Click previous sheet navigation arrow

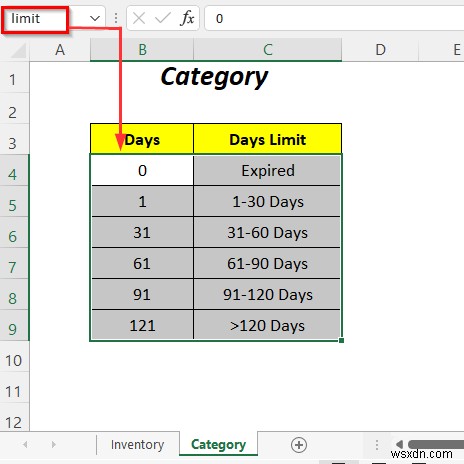pyautogui.click(x=25, y=444)
